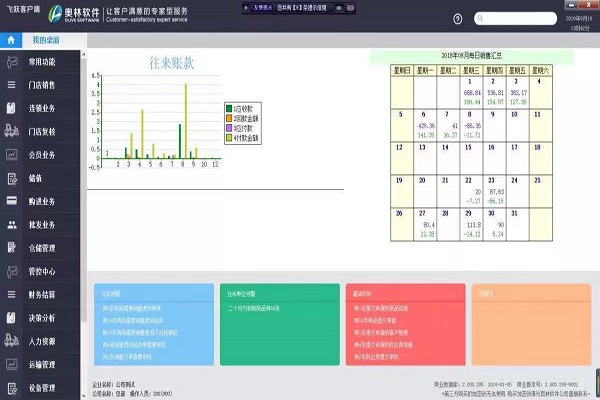Click the icon beside 人力资源
This screenshot has width=600, height=400.
coord(11,341)
